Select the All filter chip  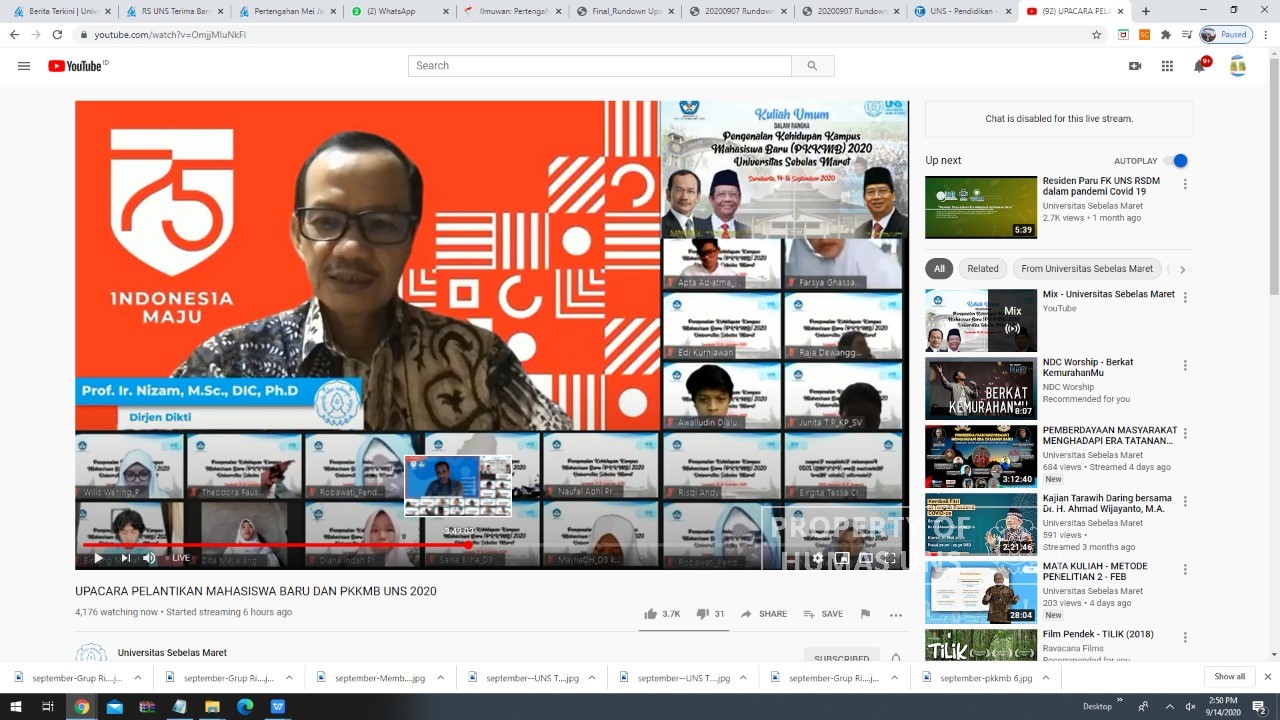939,268
